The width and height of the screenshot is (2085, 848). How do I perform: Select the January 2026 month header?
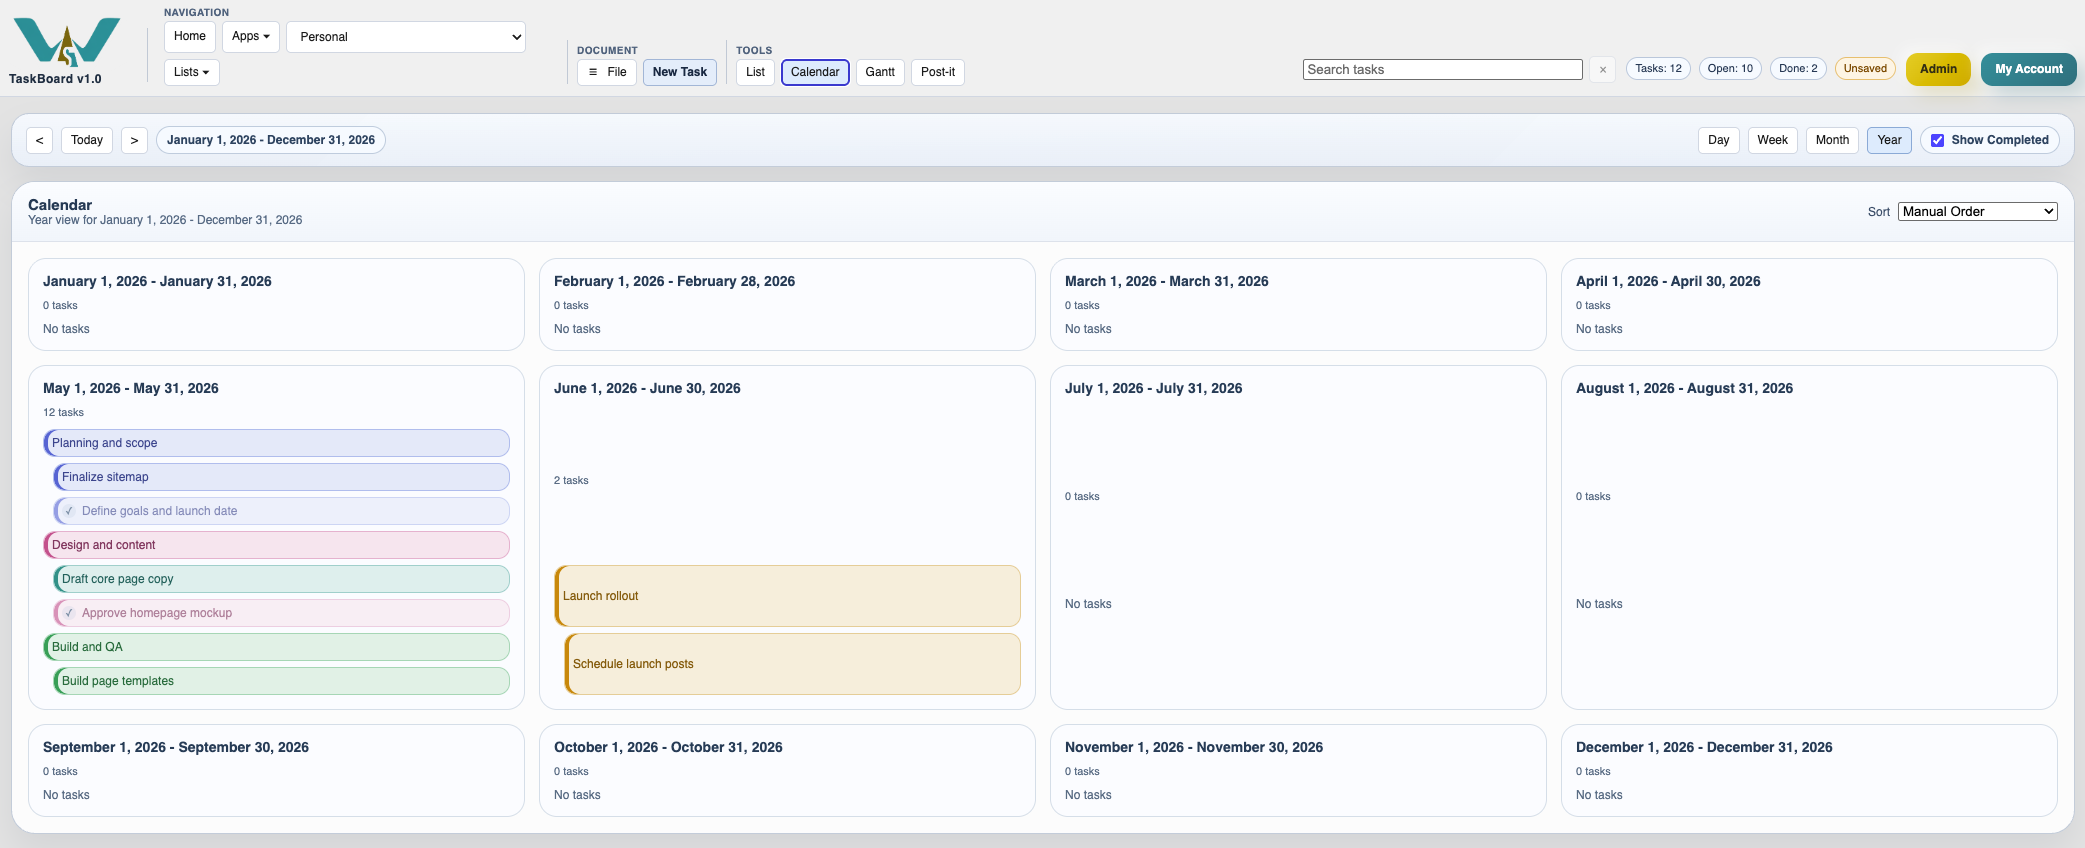[157, 282]
